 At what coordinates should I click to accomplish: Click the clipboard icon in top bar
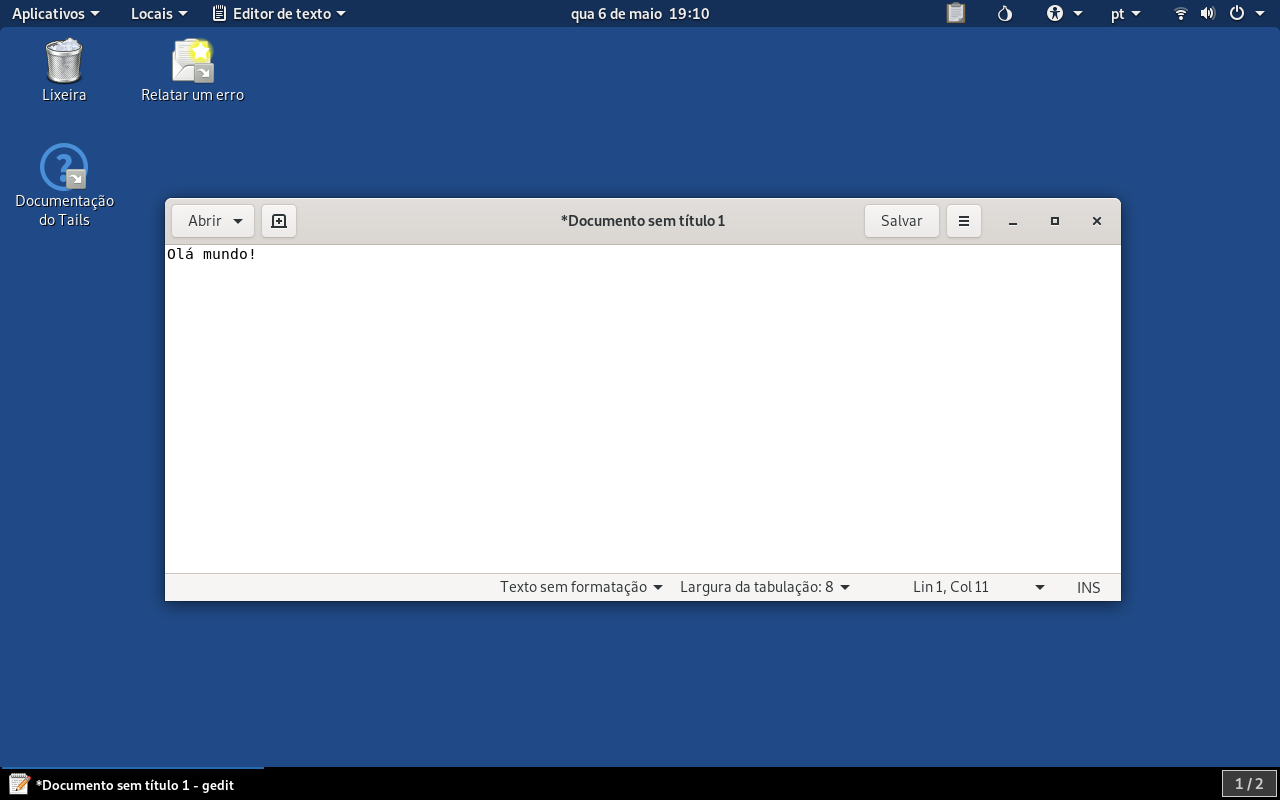[956, 13]
